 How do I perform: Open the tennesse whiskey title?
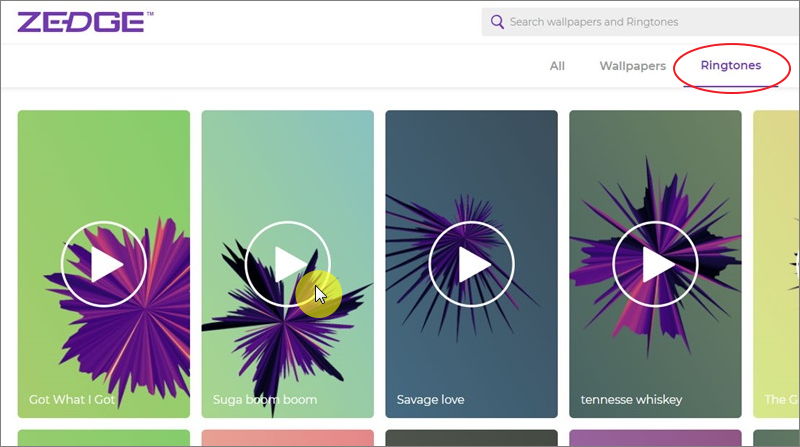(631, 400)
